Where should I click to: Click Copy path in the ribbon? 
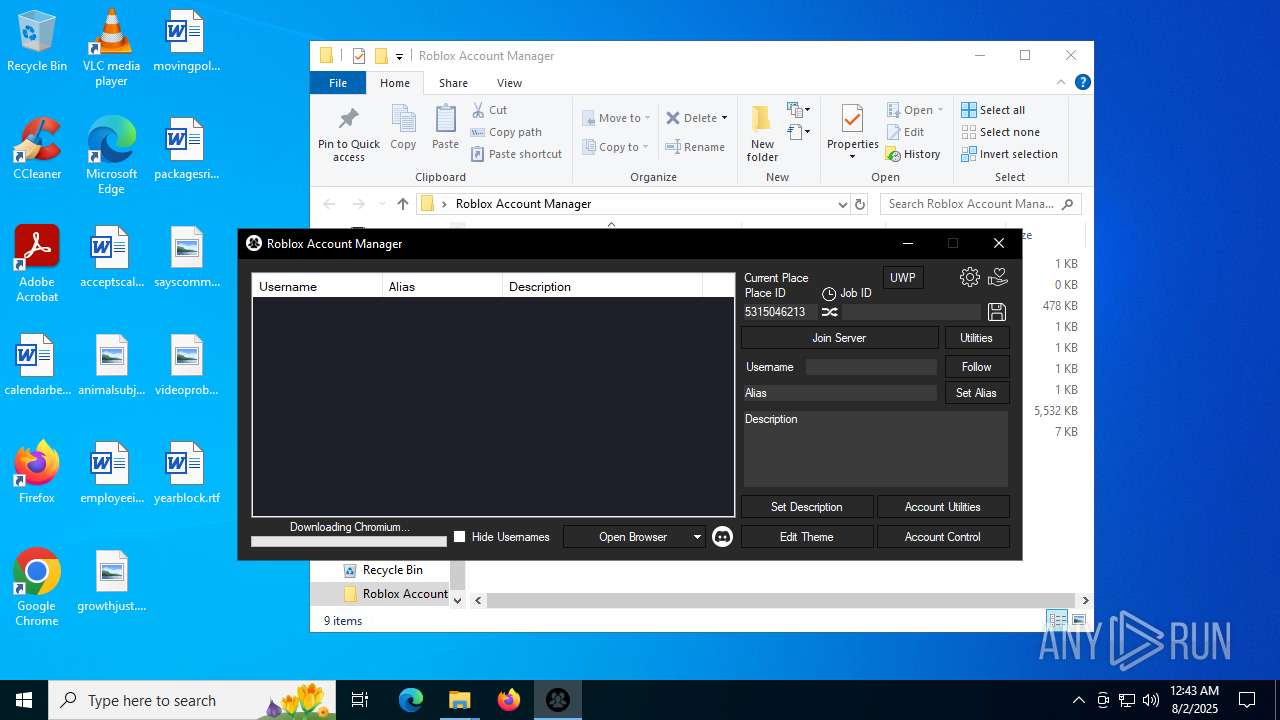pos(506,132)
